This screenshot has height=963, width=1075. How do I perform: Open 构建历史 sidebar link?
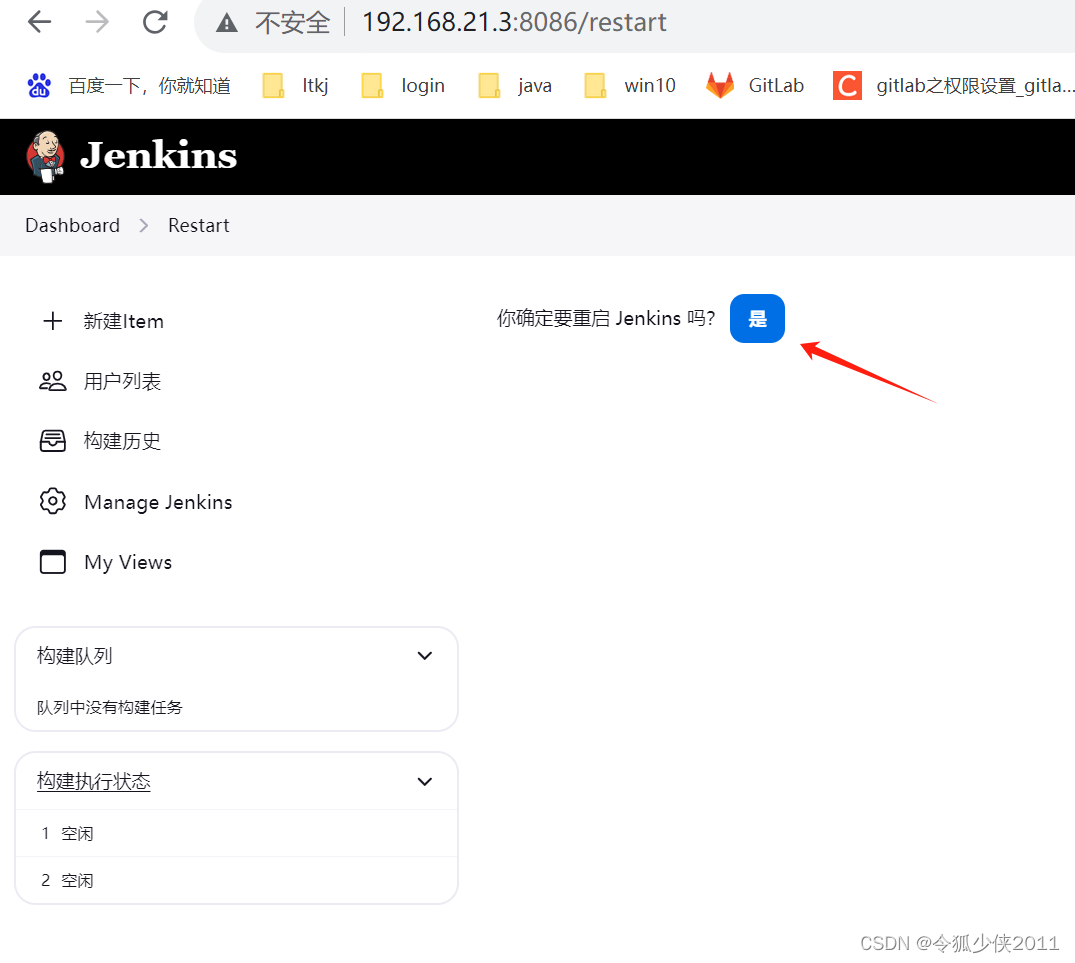(x=122, y=441)
